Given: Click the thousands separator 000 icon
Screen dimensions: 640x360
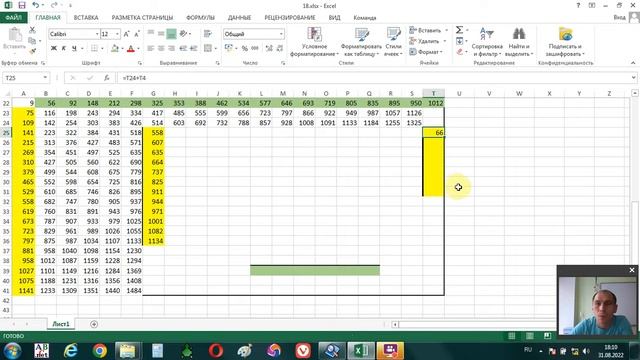Looking at the screenshot, I should 255,48.
